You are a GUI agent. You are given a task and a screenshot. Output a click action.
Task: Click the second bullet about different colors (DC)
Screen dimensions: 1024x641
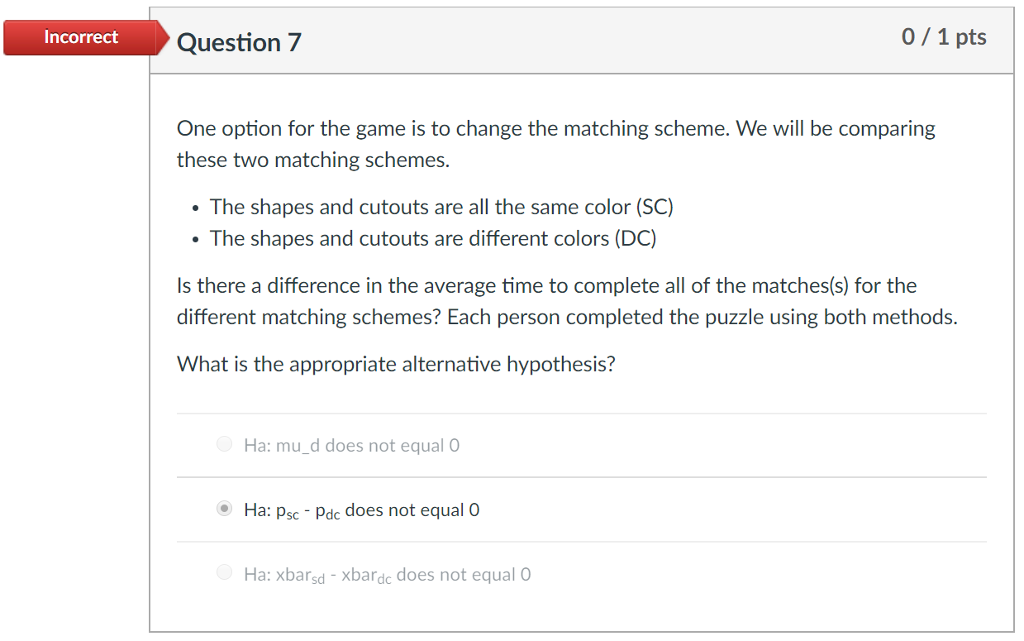click(433, 238)
